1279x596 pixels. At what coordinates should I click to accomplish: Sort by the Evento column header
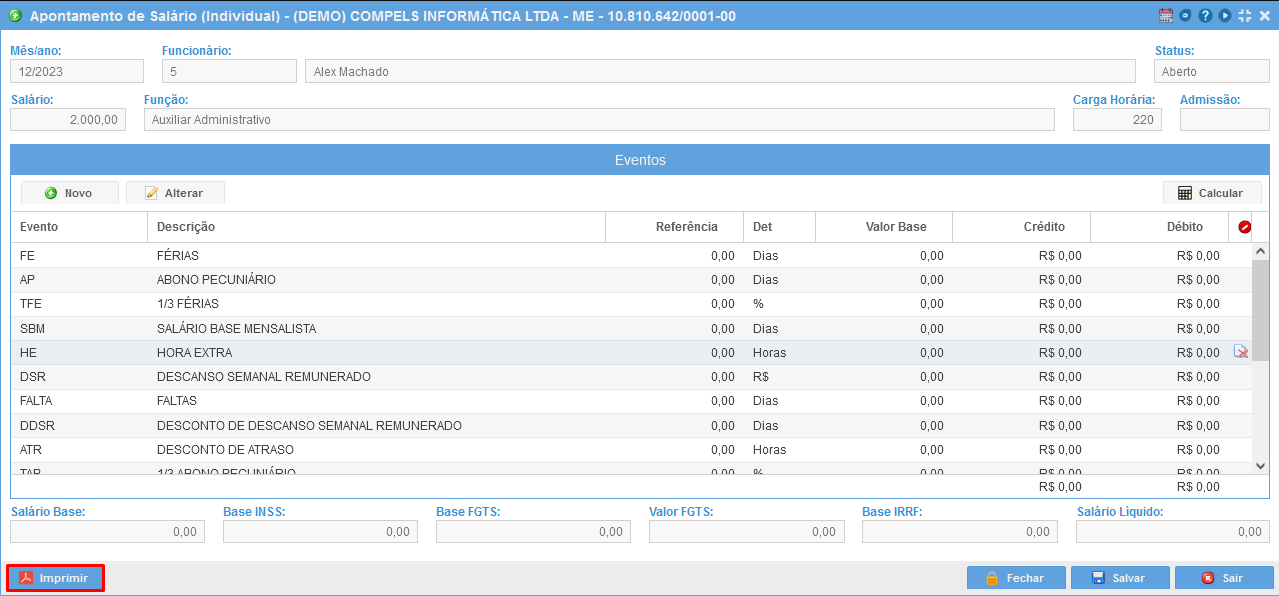click(79, 227)
